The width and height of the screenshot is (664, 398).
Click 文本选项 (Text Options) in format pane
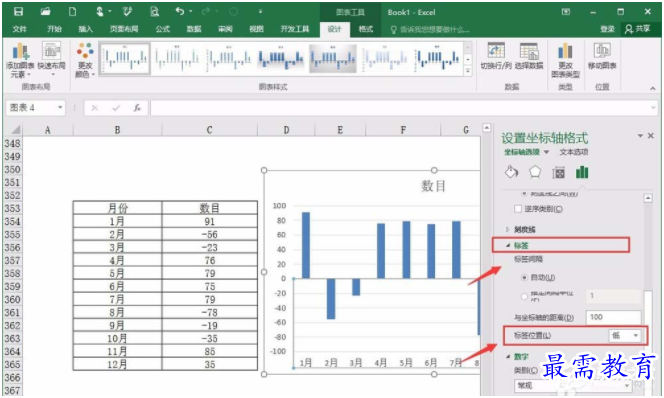574,152
